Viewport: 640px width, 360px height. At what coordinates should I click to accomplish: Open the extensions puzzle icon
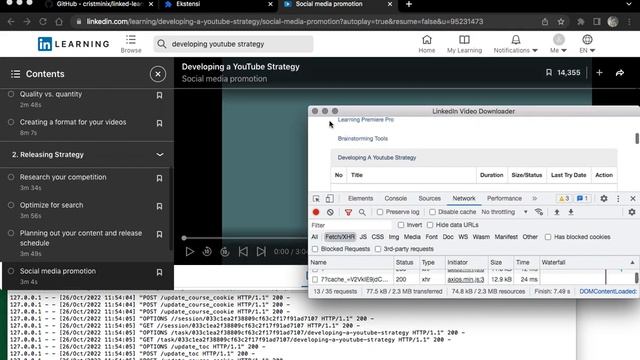pos(580,22)
